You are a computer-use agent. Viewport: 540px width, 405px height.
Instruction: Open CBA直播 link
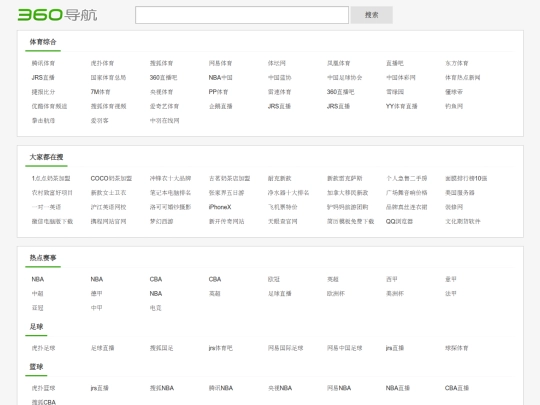click(457, 388)
